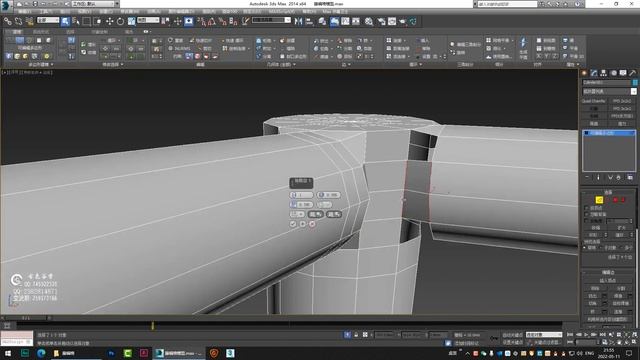Cancel the caddy with the X icon
640x360 pixels.
312,224
